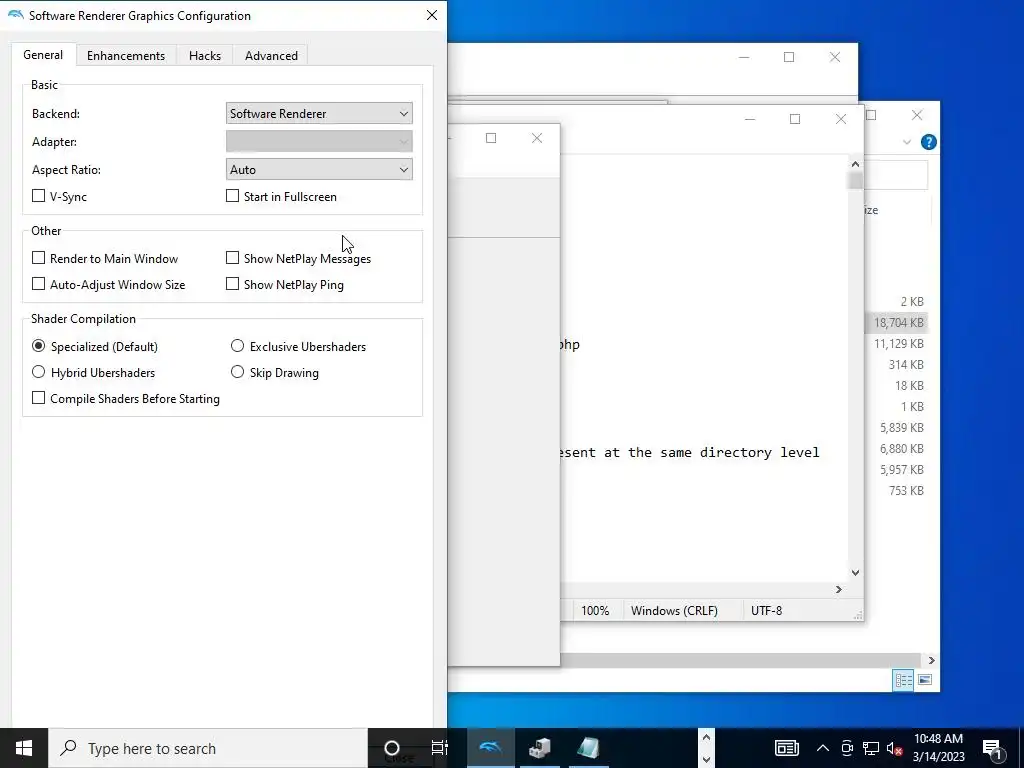1024x768 pixels.
Task: Close the File Explorer window
Action: coord(917,115)
